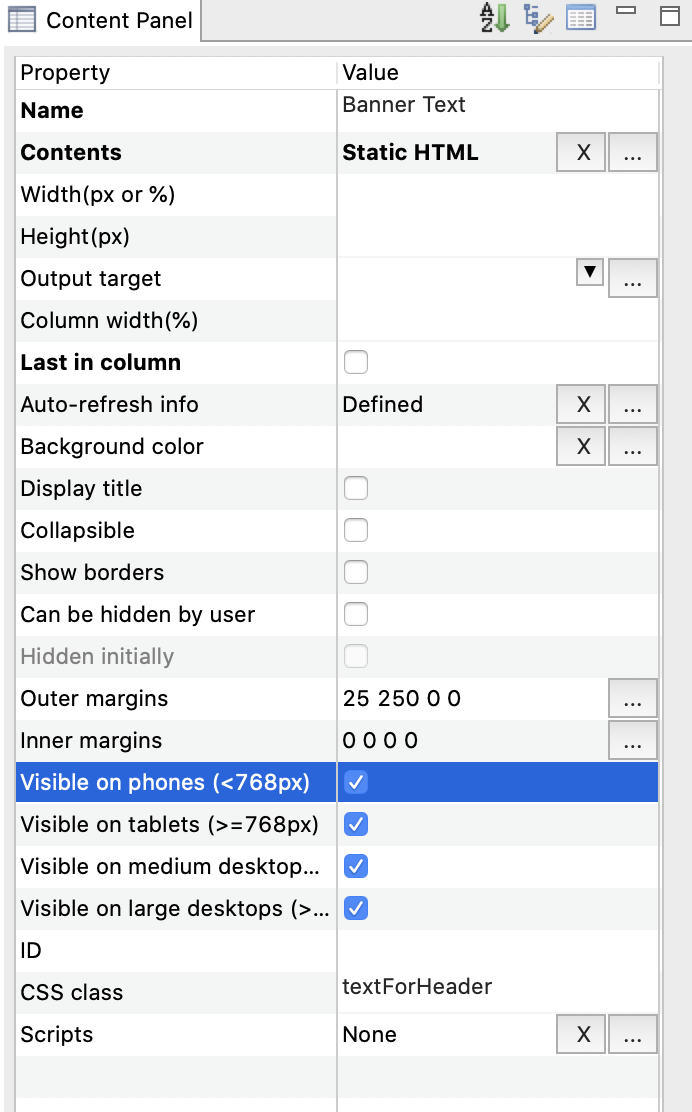The image size is (692, 1112).
Task: Uncheck Visible on medium desktops checkbox
Action: point(356,866)
